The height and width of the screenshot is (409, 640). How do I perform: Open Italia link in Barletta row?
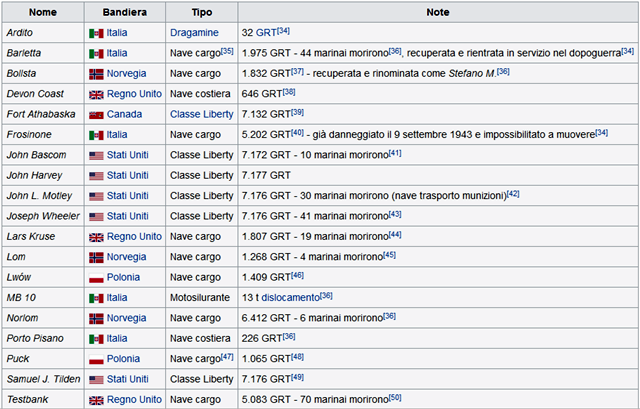[117, 53]
